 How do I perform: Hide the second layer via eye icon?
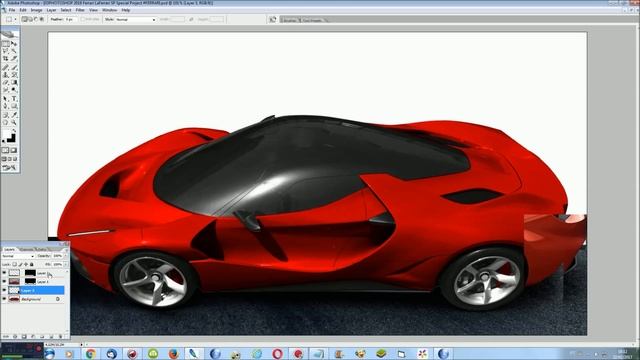(x=4, y=281)
